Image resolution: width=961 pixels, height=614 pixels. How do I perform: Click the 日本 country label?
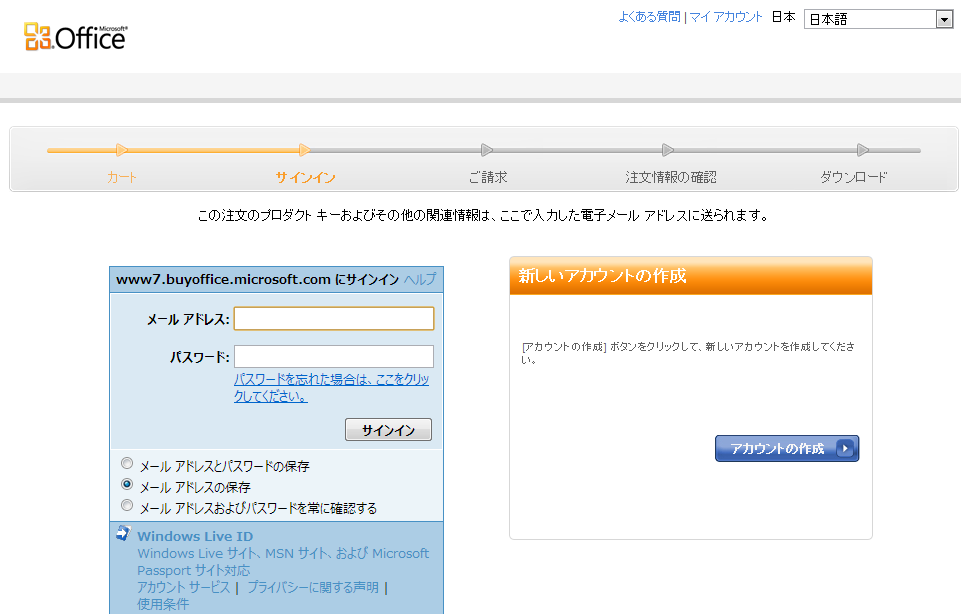(783, 17)
